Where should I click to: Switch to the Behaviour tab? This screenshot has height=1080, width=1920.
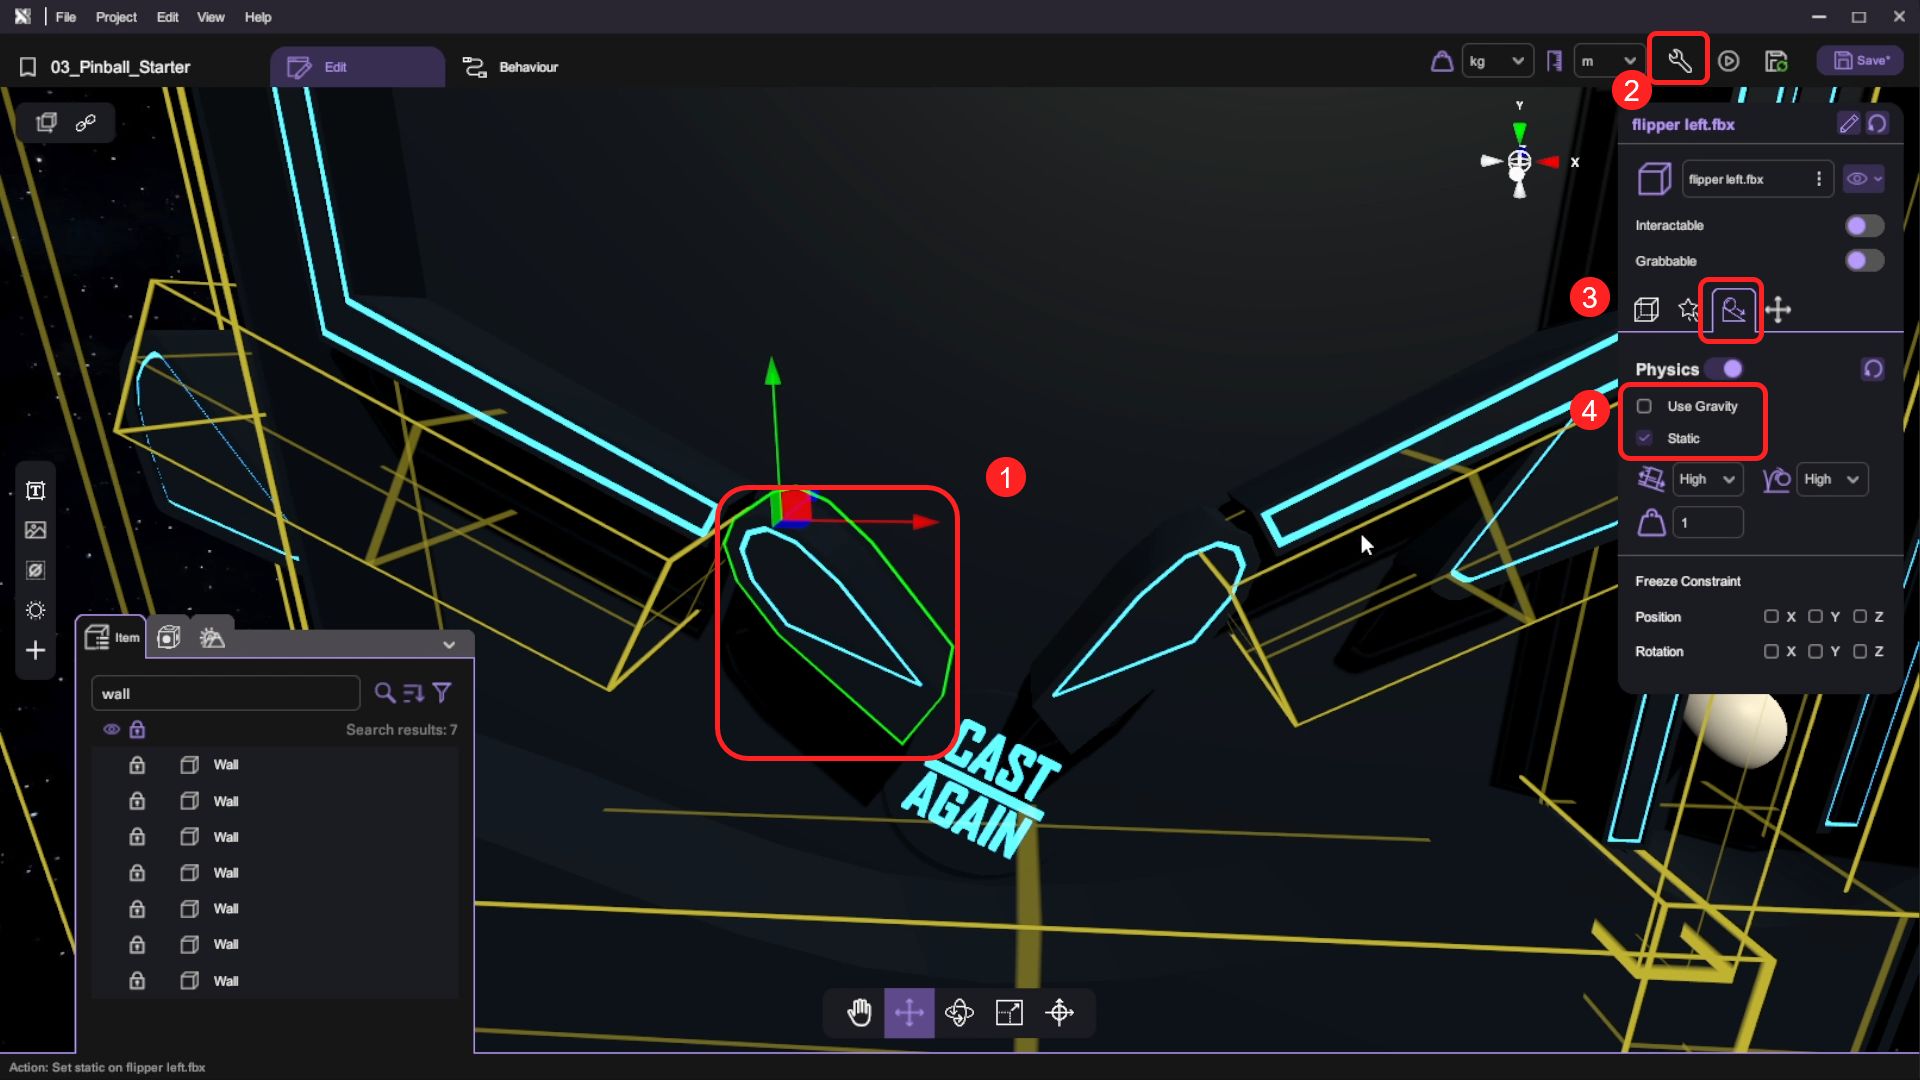tap(511, 67)
